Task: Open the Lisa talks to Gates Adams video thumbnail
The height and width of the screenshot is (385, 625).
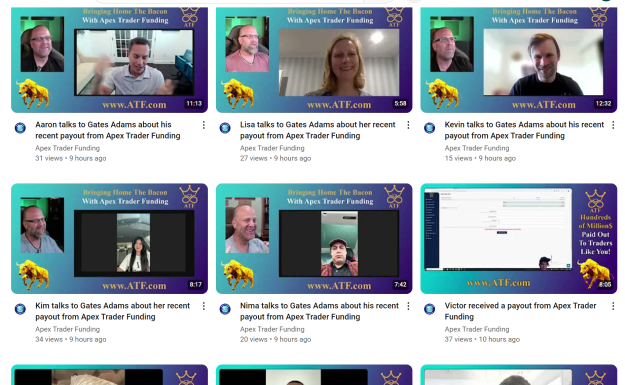Action: tap(314, 60)
